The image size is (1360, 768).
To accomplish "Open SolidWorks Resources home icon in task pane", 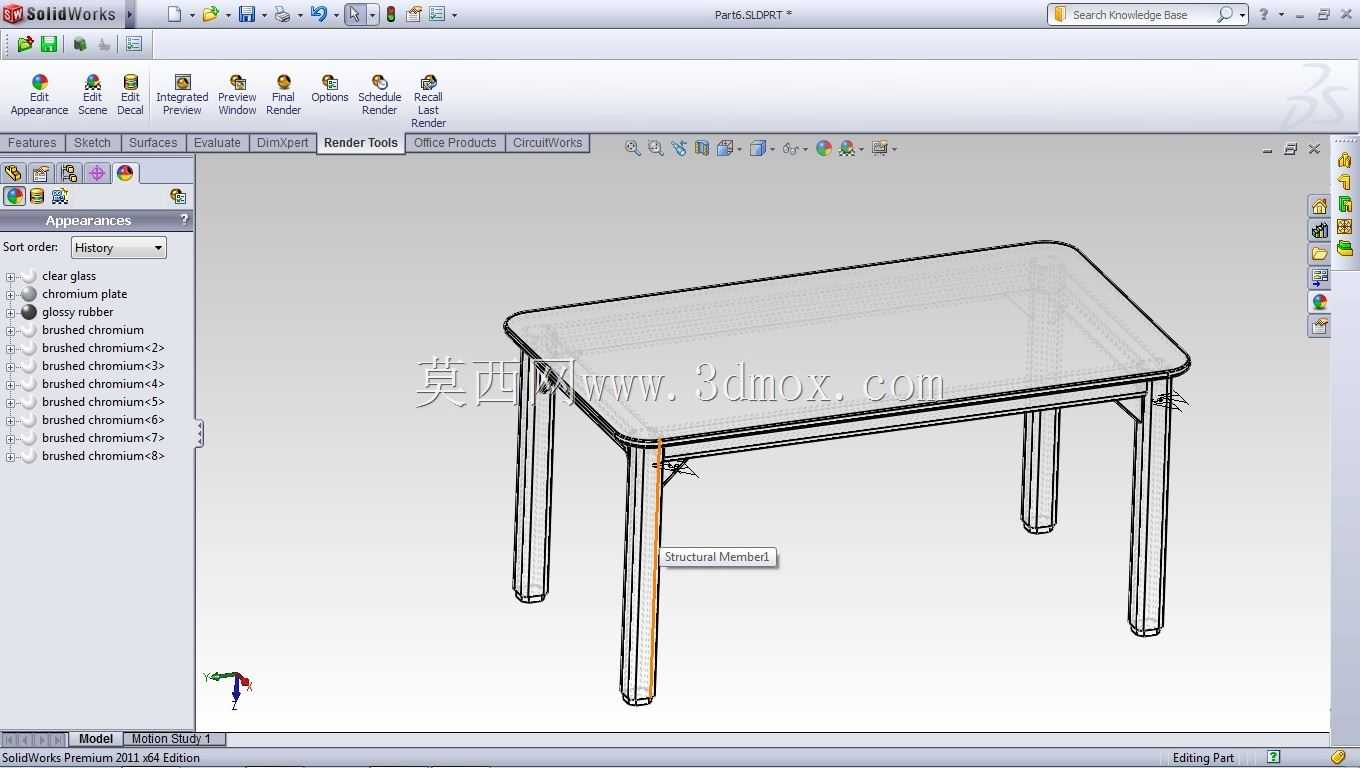I will [x=1320, y=206].
